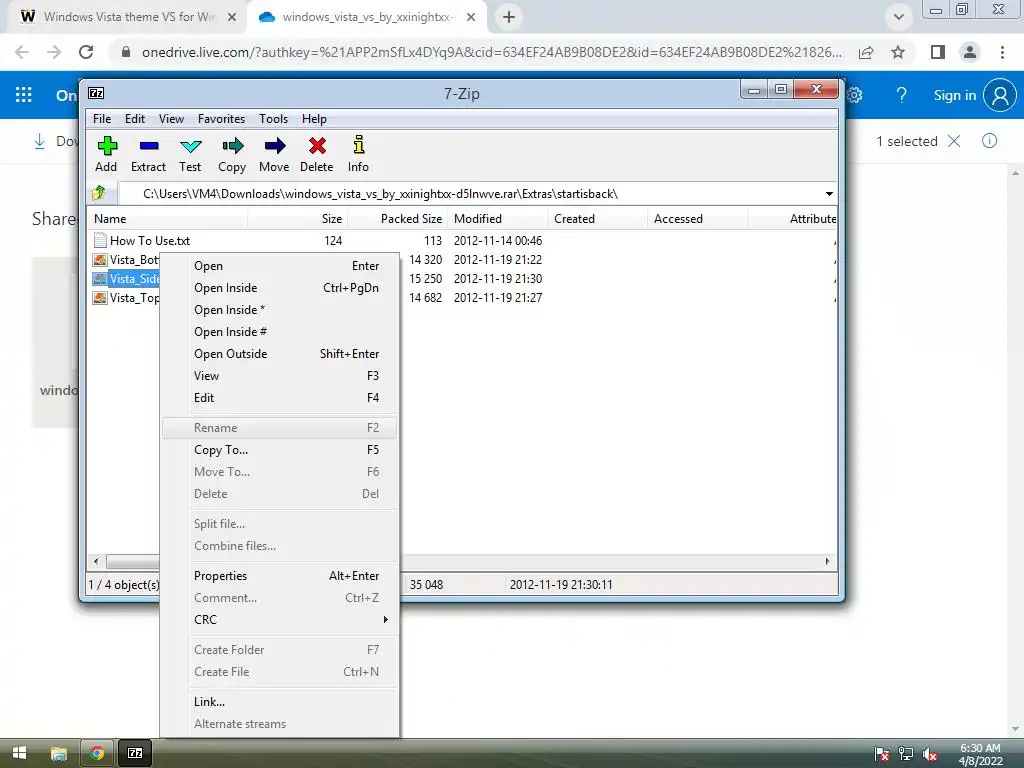Open the Help menu
This screenshot has height=768, width=1024.
[314, 119]
